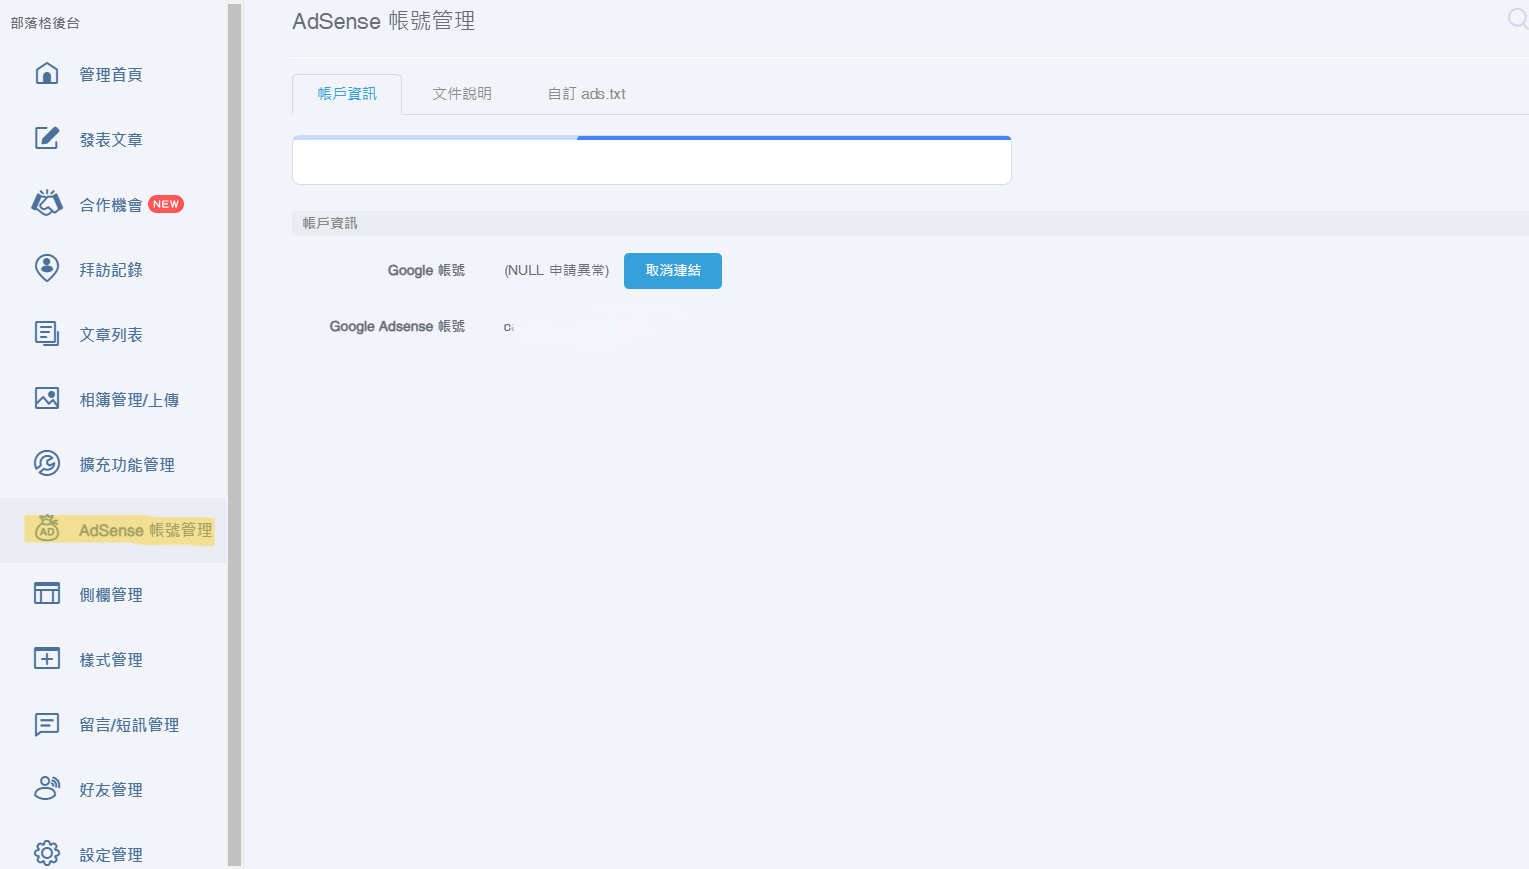Select AdSense 帳號管理 in the sidebar
Image resolution: width=1529 pixels, height=869 pixels.
pyautogui.click(x=146, y=530)
